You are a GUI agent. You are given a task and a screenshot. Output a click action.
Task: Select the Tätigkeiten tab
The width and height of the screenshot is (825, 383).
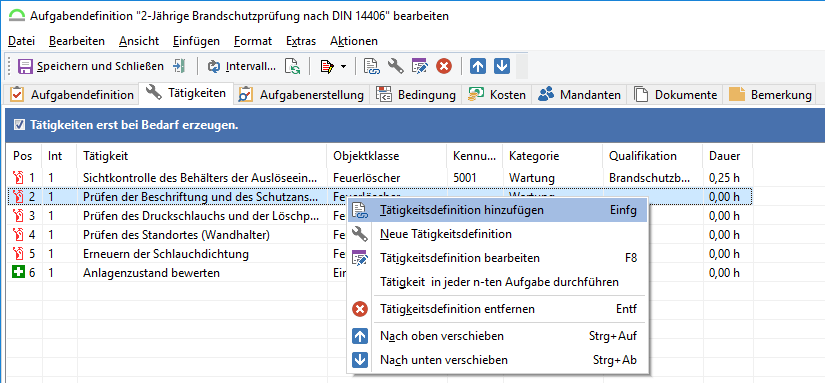pos(186,93)
